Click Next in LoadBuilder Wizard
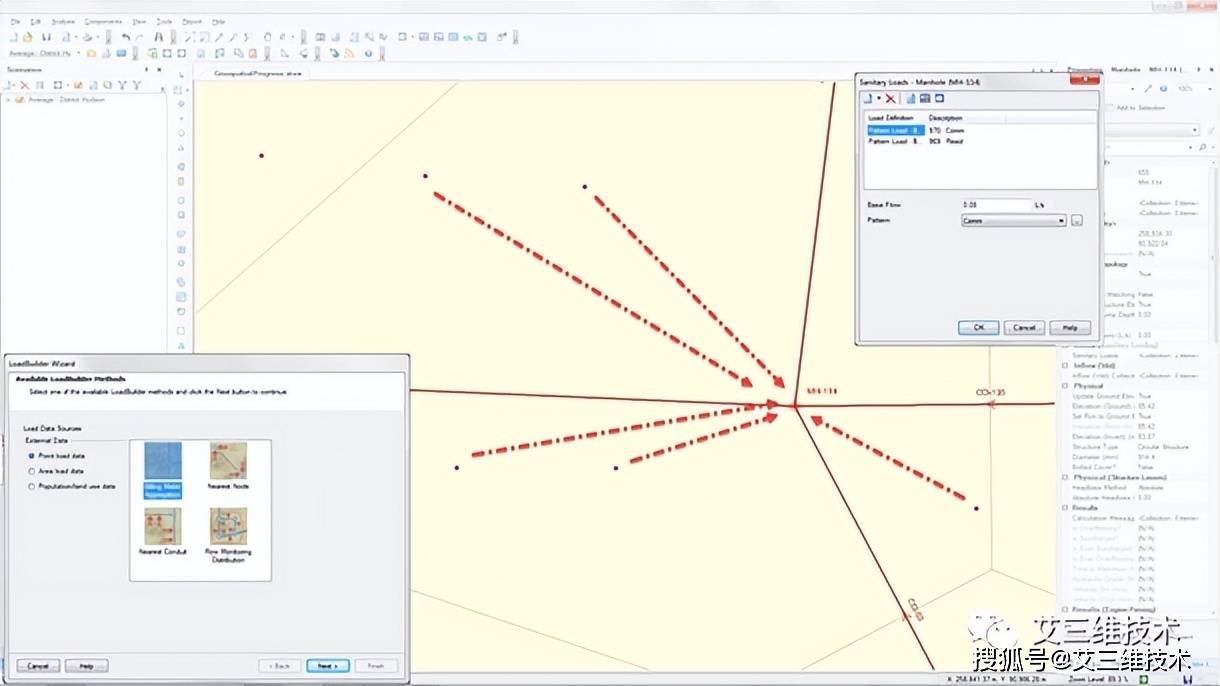 [328, 666]
